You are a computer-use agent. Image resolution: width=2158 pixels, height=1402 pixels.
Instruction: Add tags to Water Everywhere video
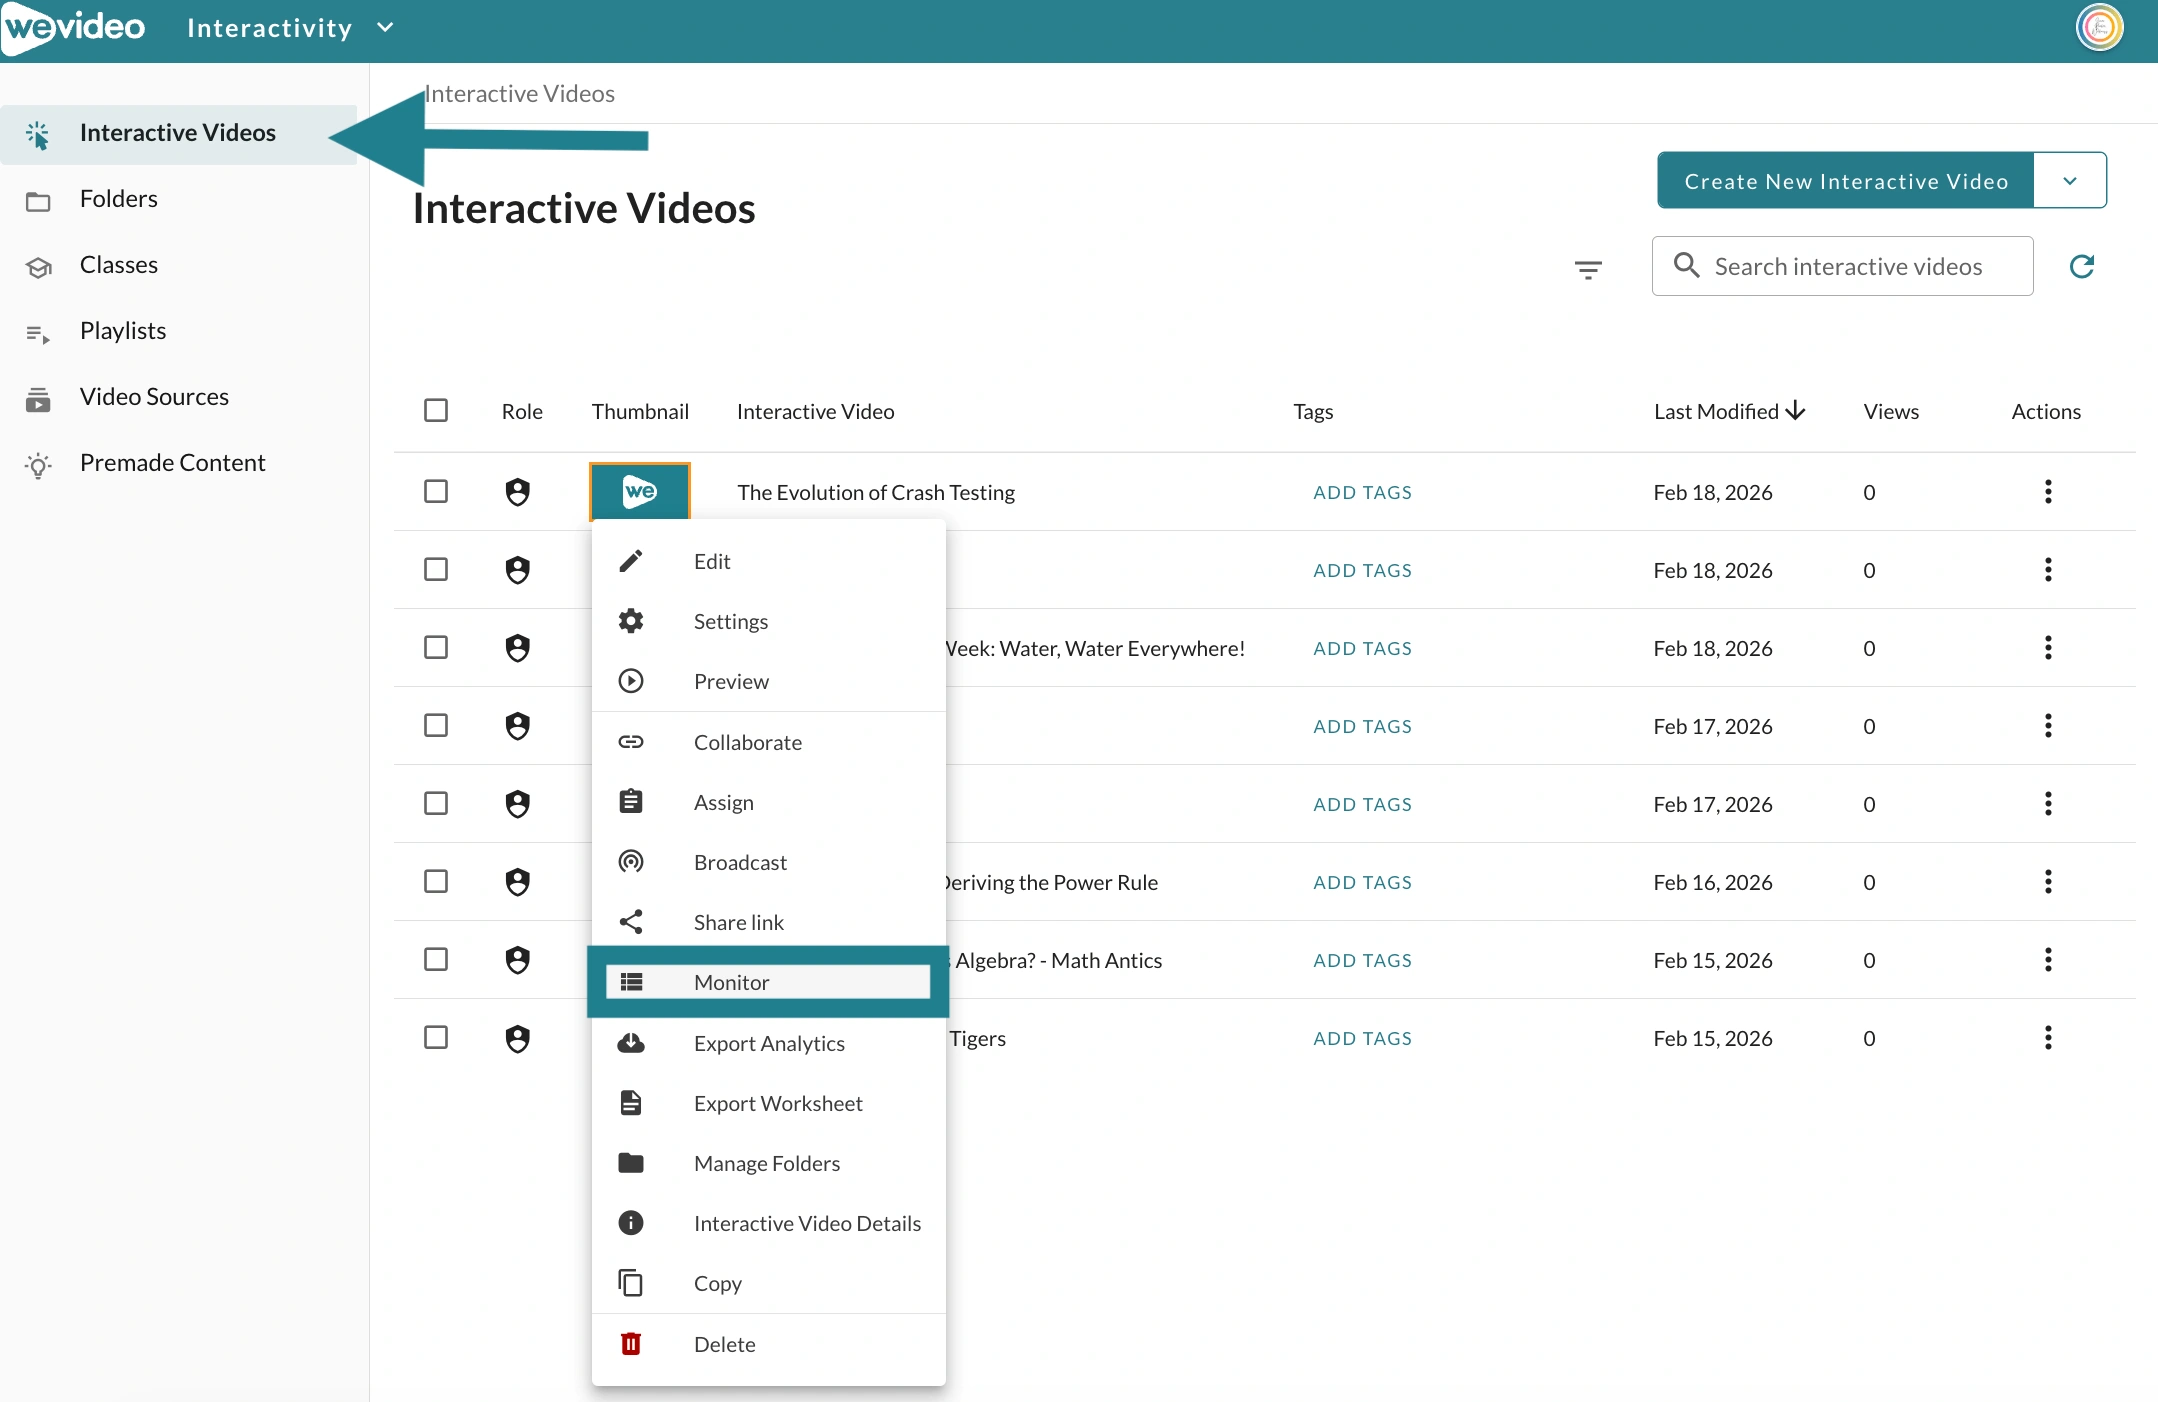click(1363, 648)
